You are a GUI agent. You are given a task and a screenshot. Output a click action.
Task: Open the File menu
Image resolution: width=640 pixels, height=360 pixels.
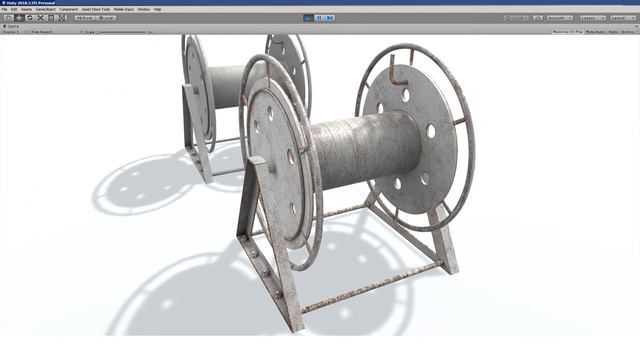point(4,9)
